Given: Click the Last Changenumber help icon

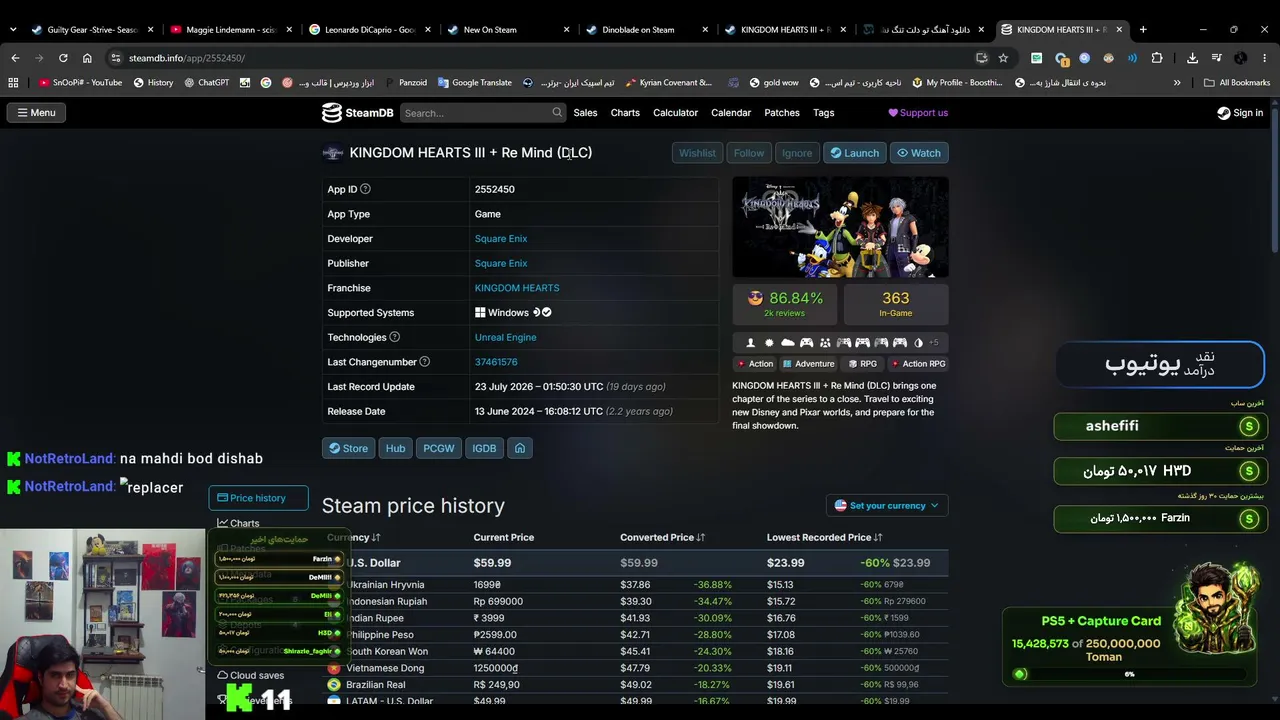Looking at the screenshot, I should click(425, 362).
